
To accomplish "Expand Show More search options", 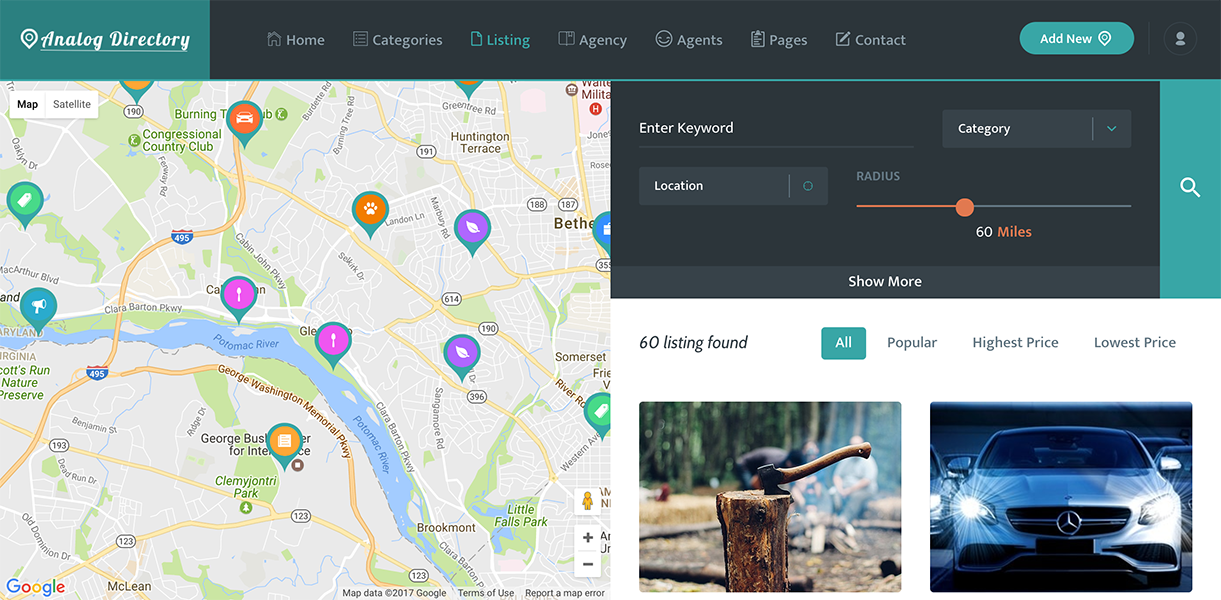I will (x=885, y=282).
